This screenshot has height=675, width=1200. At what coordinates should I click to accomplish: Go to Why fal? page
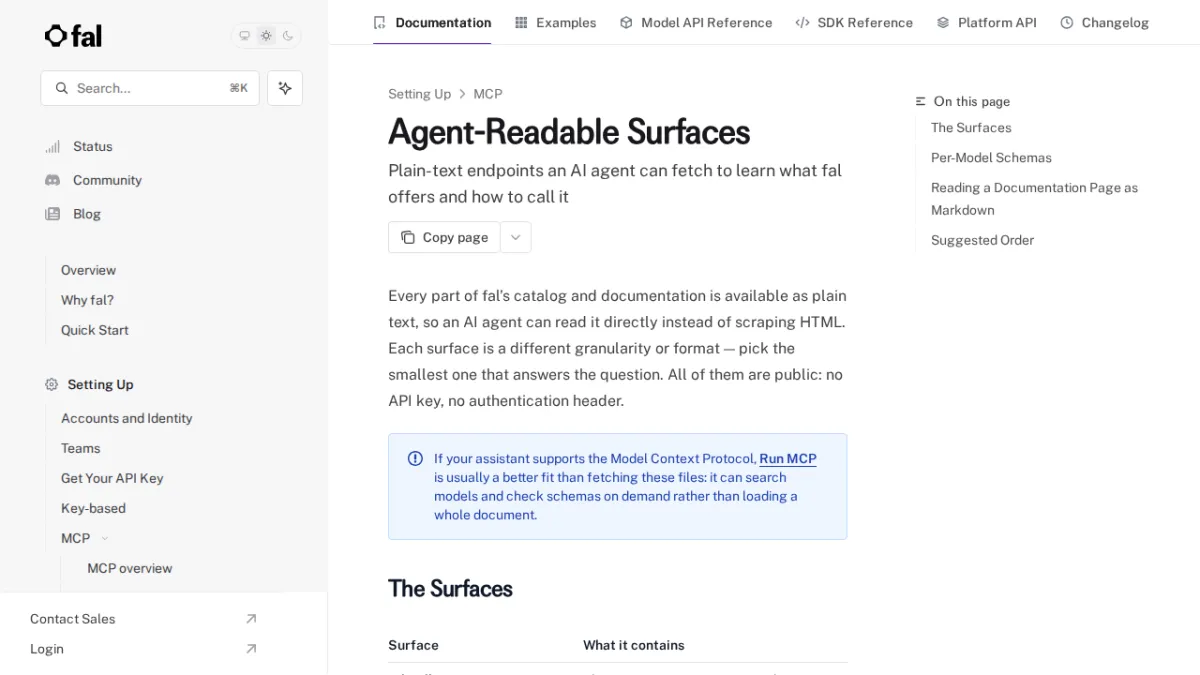pyautogui.click(x=87, y=300)
